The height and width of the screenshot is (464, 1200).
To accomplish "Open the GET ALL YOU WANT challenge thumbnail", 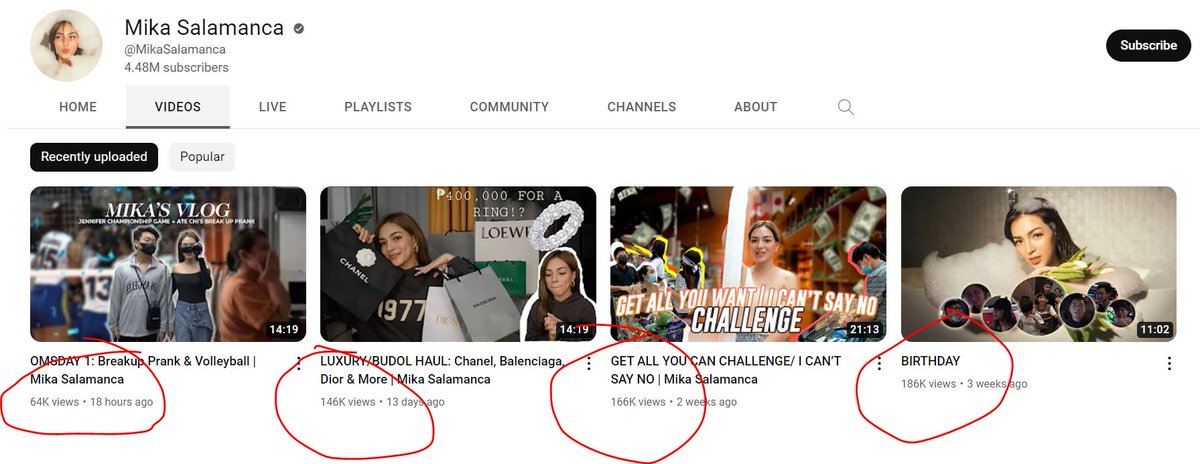I will 748,264.
